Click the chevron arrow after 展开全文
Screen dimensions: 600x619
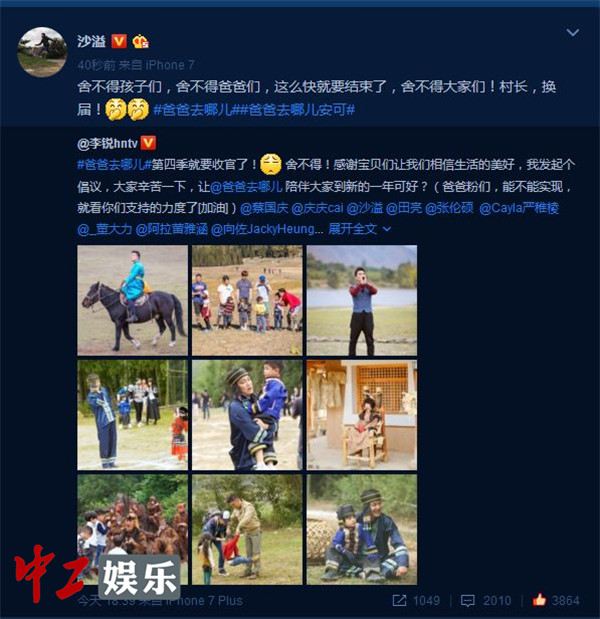(387, 229)
